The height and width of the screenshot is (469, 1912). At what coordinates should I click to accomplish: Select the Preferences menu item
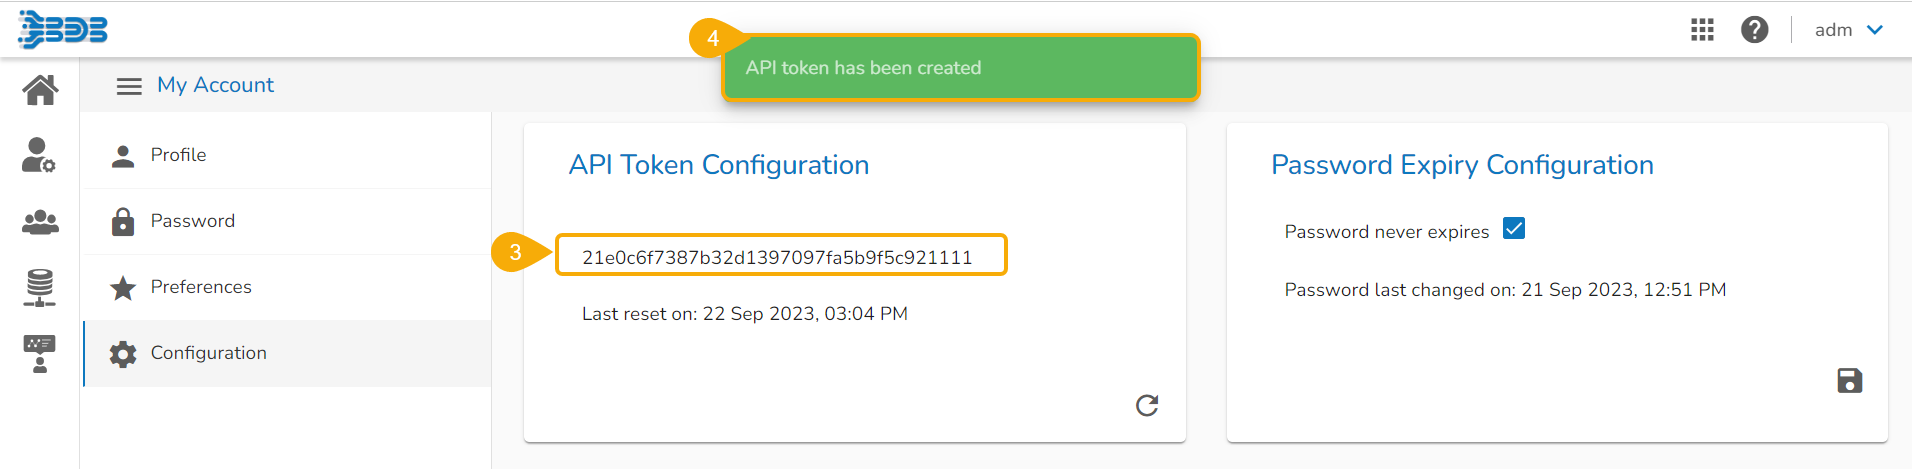[200, 287]
